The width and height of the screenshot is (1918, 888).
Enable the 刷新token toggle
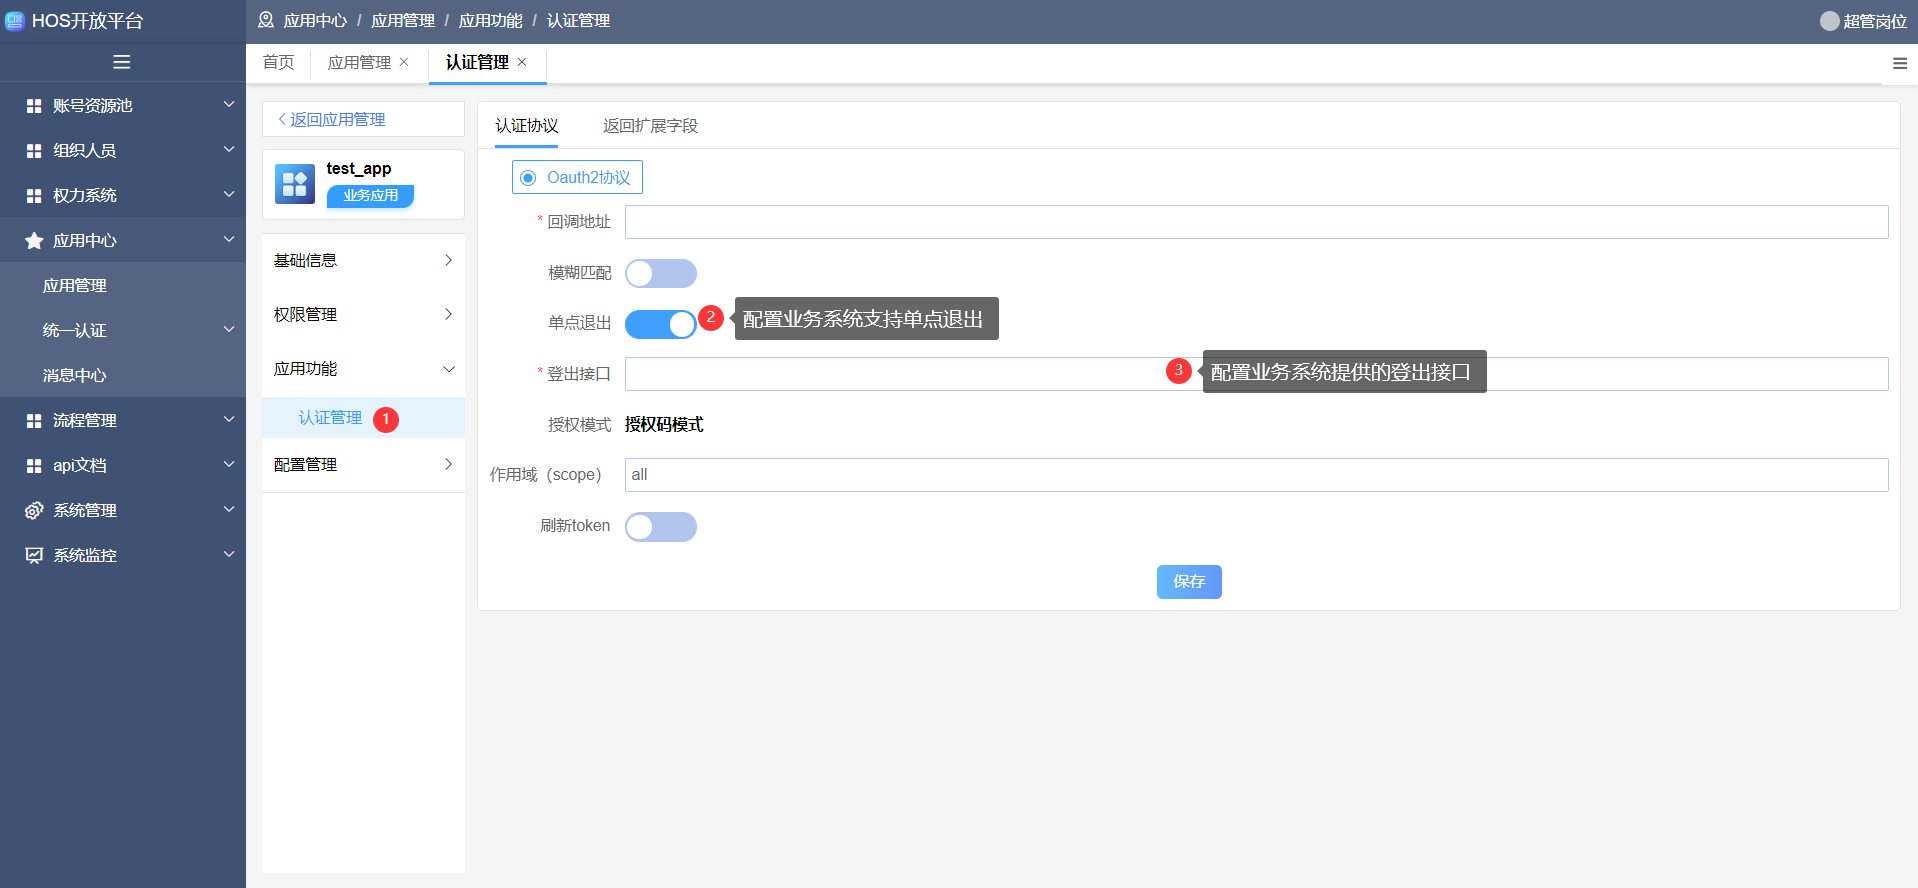(x=660, y=527)
